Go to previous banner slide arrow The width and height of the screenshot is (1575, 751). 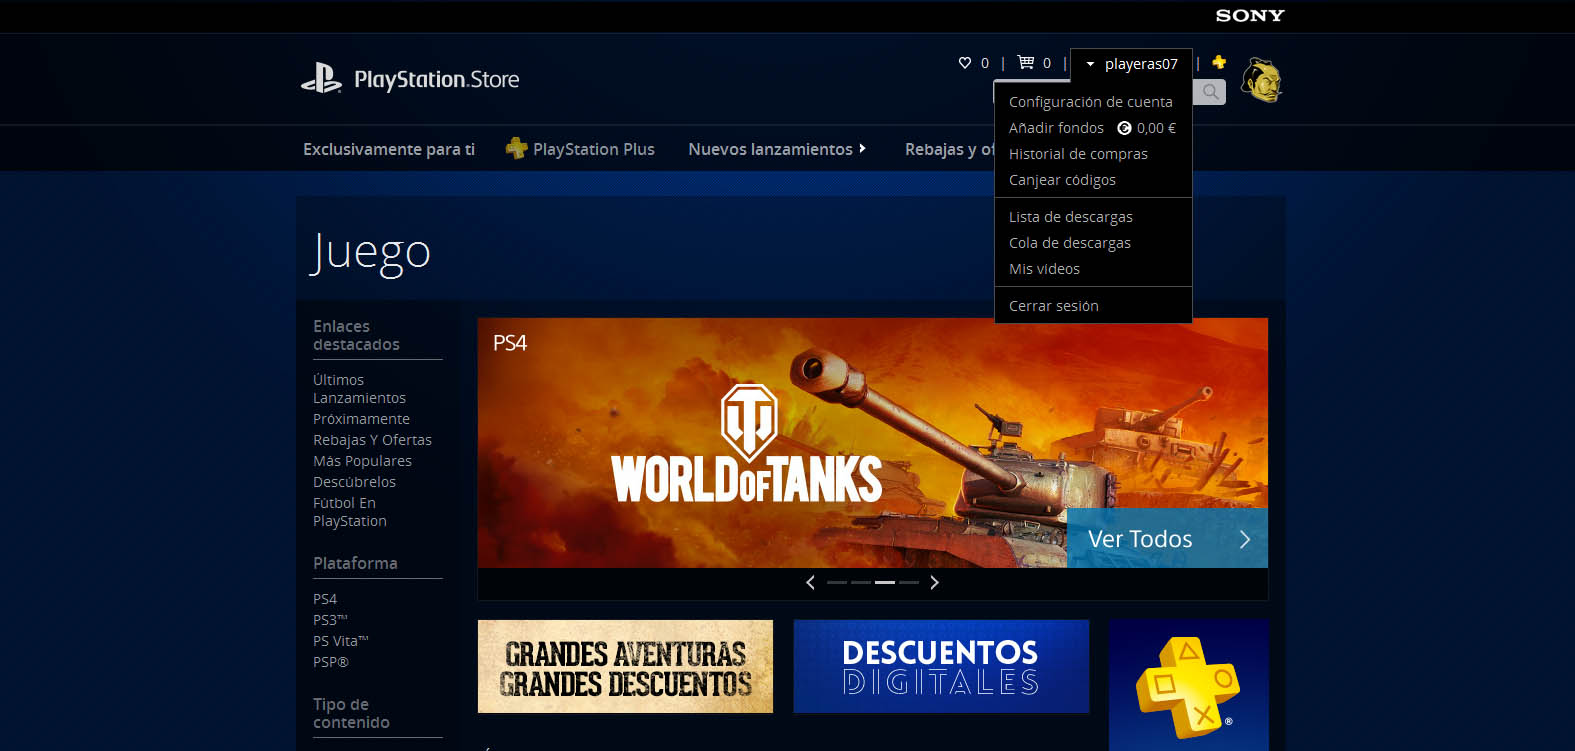pyautogui.click(x=810, y=582)
